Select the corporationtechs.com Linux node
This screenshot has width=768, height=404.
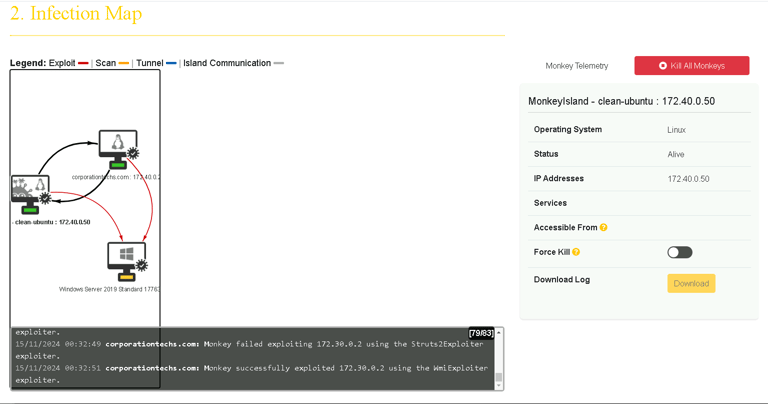(119, 149)
